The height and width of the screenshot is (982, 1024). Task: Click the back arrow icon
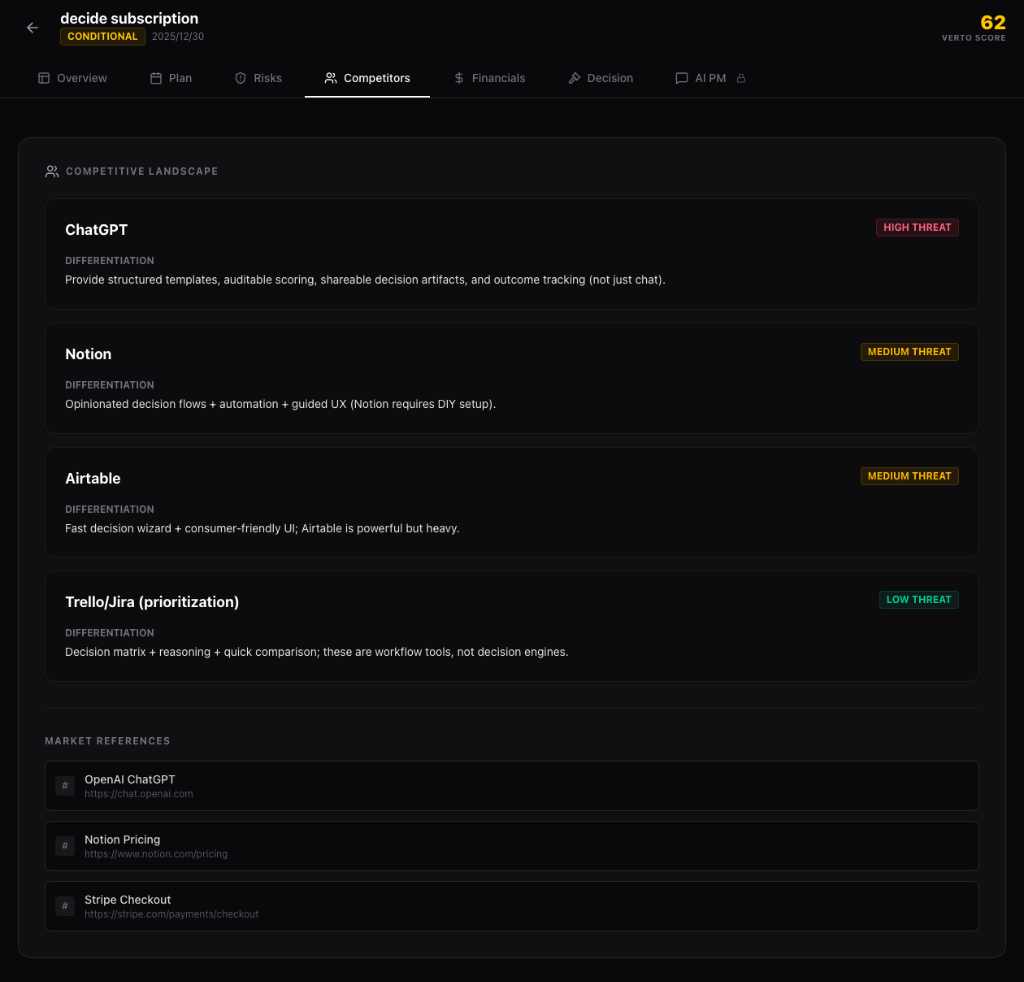point(32,28)
